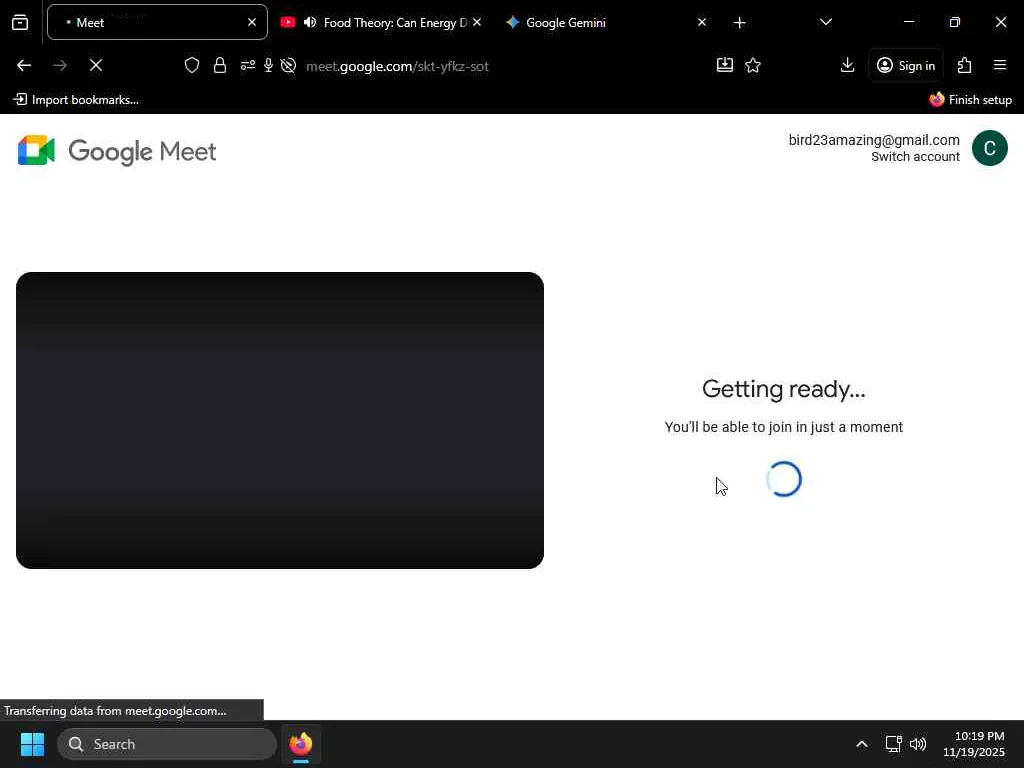Switch to the Google Gemini tab
The height and width of the screenshot is (768, 1024).
coord(604,22)
